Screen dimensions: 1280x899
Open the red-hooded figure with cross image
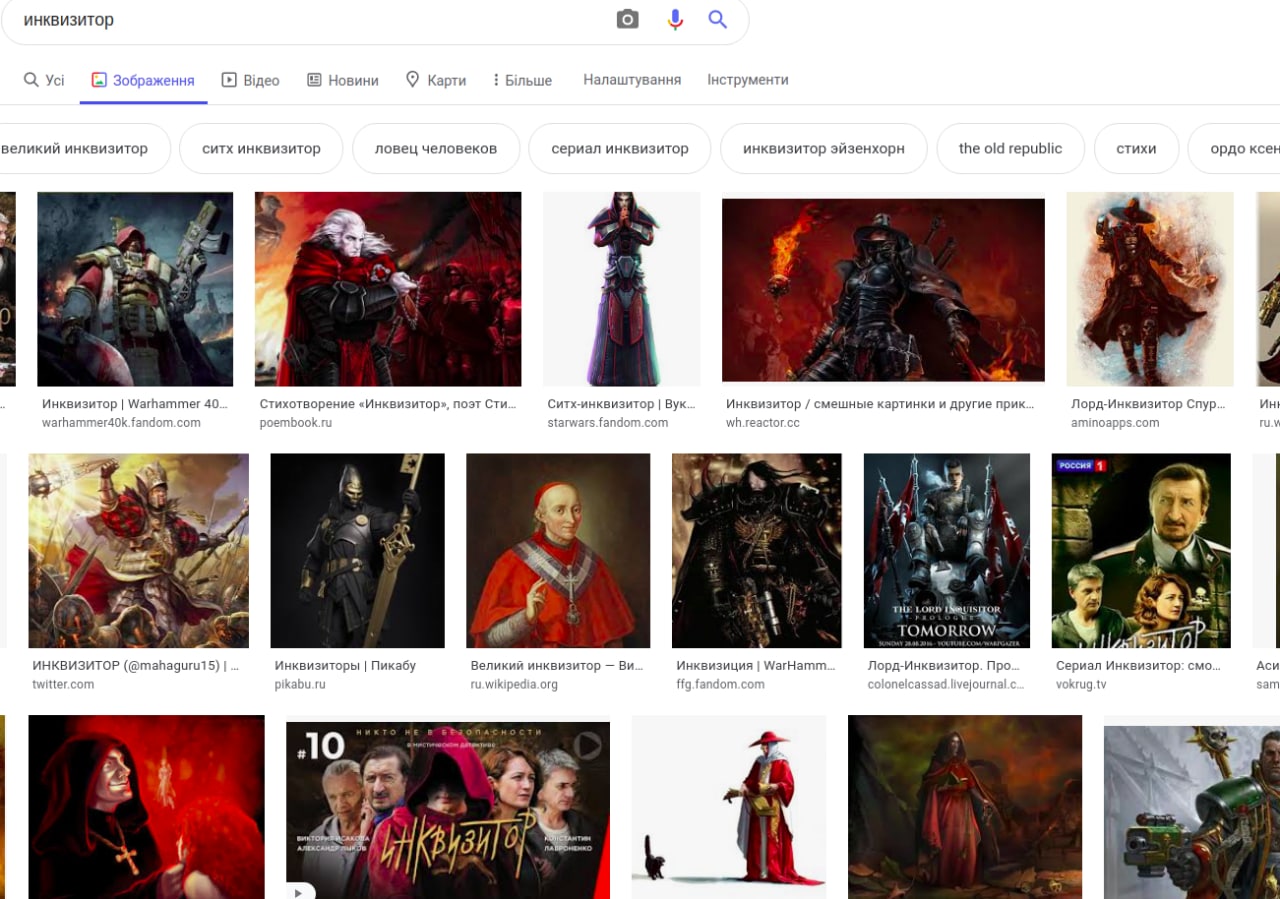click(x=146, y=806)
